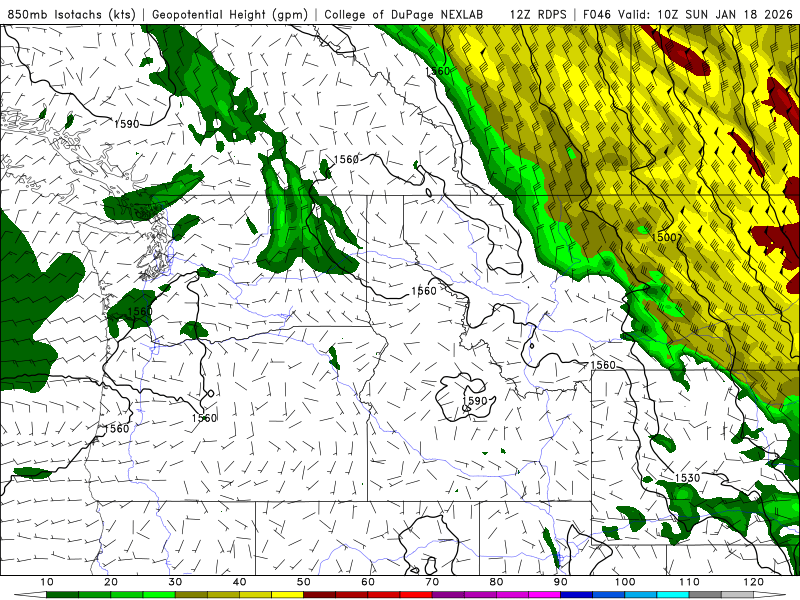800x600 pixels.
Task: Click the 'F046 Valid: 10Z SUN JAN 18 2026' text
Action: coord(688,14)
